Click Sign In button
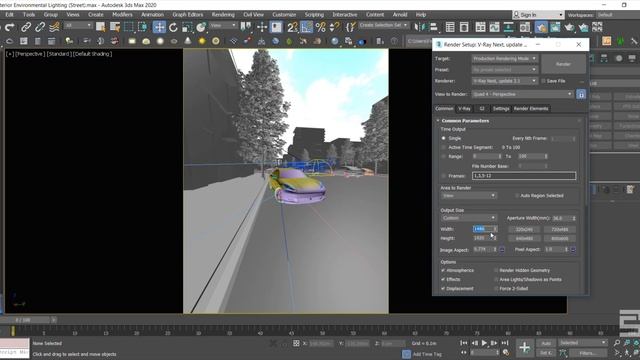Screen dimensions: 640x360 [x=538, y=15]
